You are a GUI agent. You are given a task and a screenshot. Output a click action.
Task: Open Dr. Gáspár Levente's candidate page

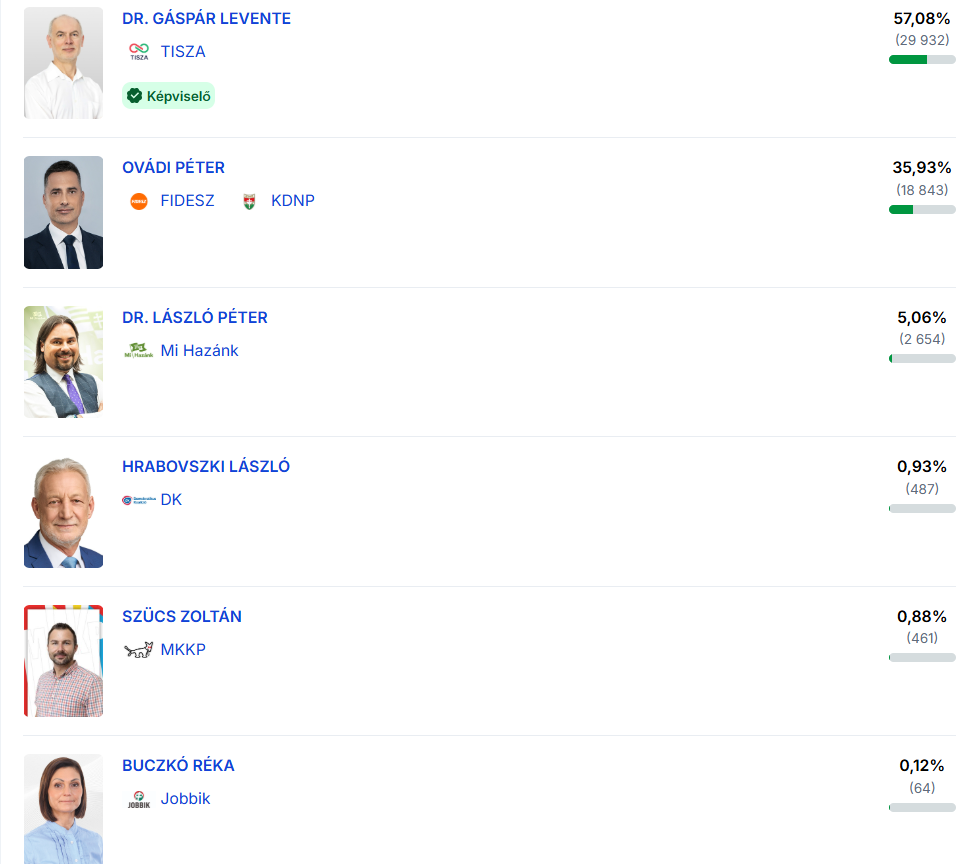(206, 19)
